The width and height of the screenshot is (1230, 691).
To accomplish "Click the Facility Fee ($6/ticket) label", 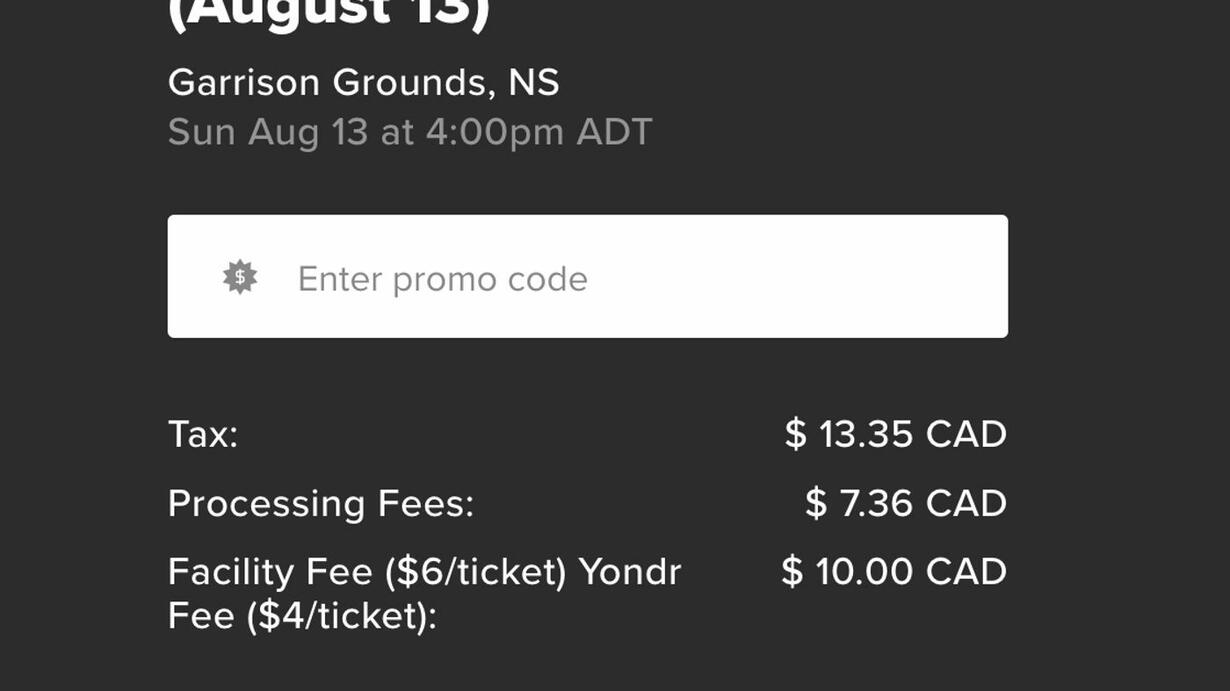I will tap(368, 573).
